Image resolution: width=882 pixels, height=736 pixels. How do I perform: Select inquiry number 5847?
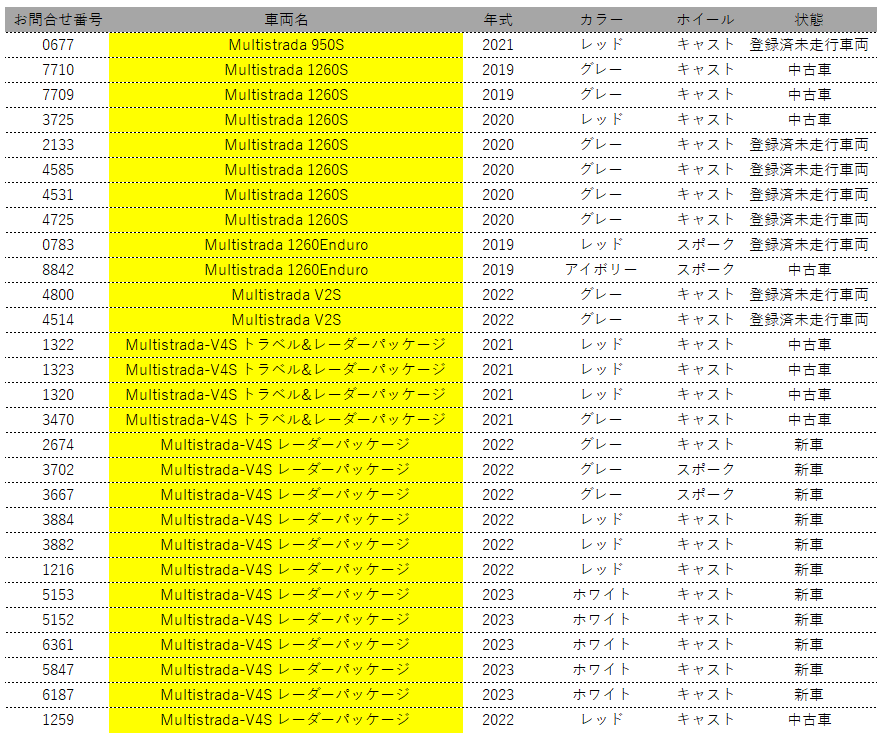coord(58,670)
